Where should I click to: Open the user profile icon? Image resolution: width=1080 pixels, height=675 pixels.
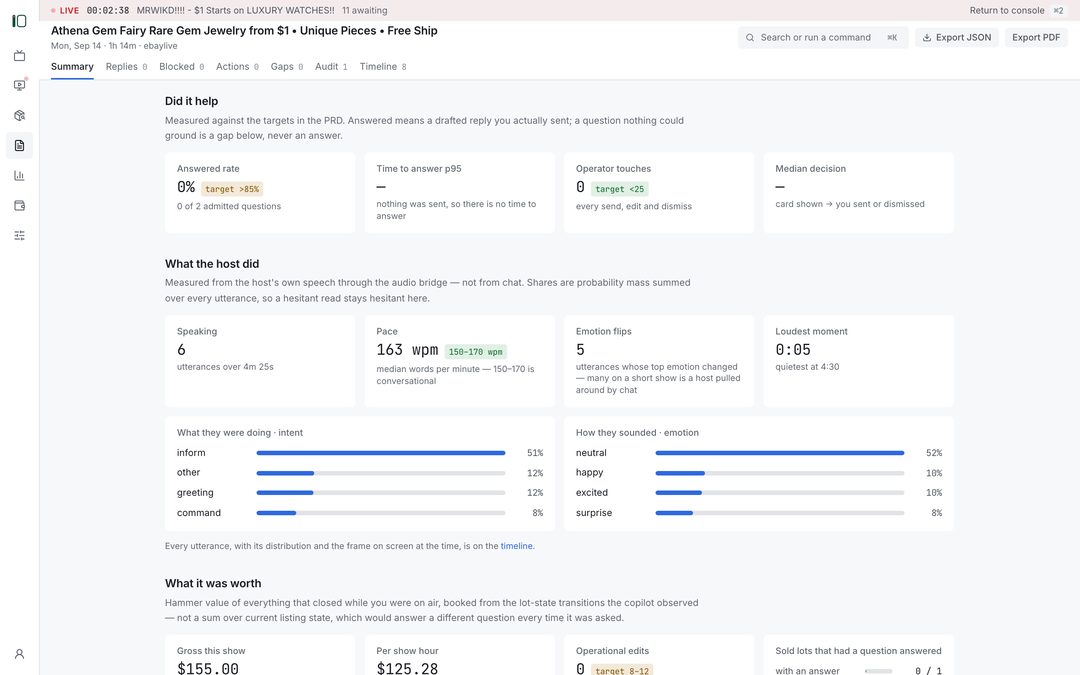pyautogui.click(x=19, y=654)
